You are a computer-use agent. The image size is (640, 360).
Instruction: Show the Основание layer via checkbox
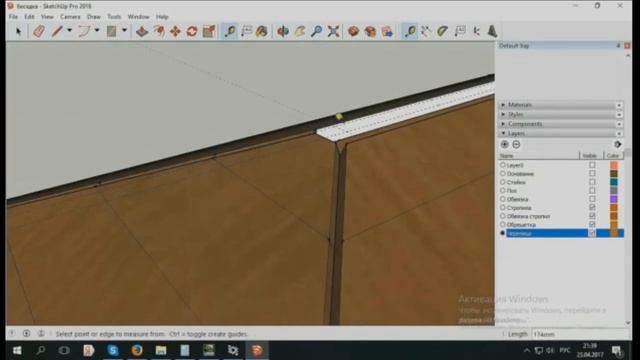[592, 173]
